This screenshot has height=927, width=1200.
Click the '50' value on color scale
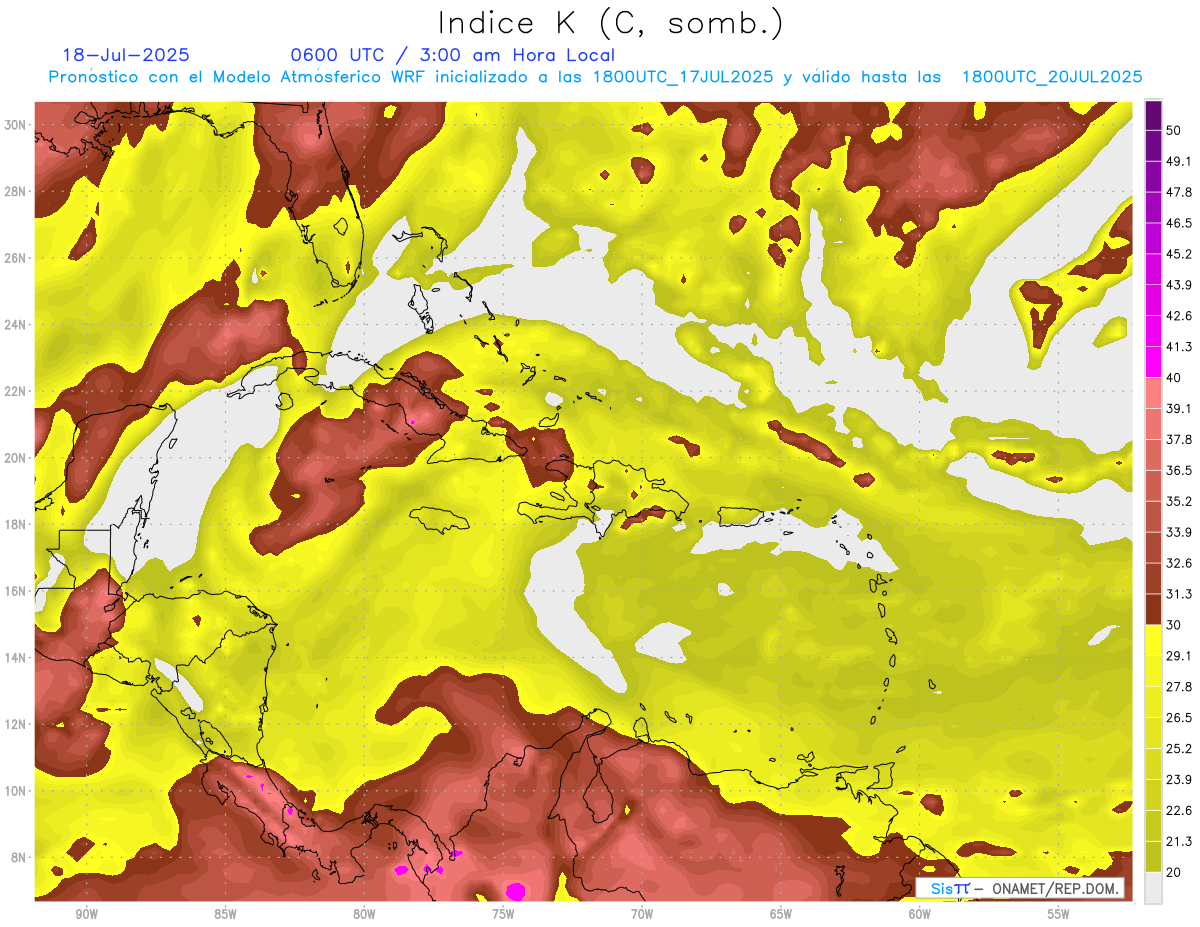click(x=1175, y=130)
